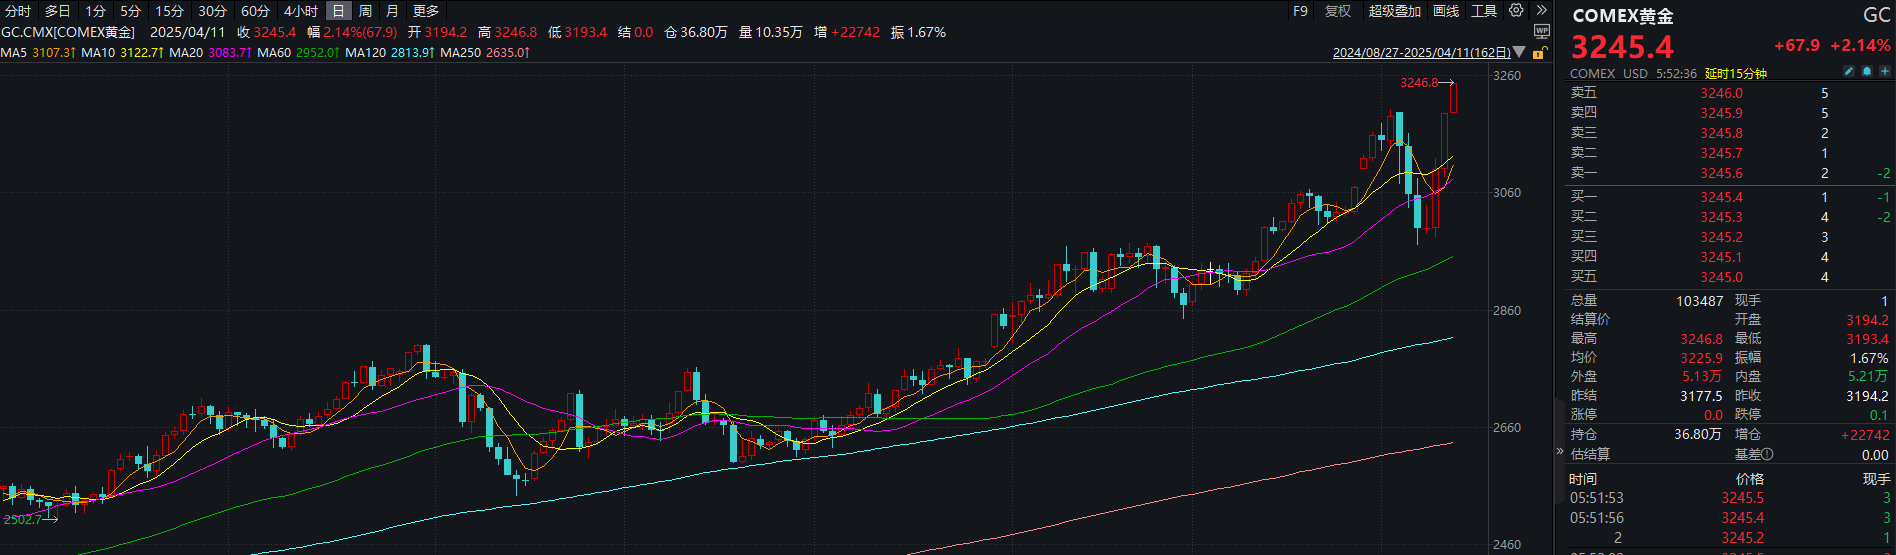This screenshot has width=1896, height=555.
Task: Click the pencil edit icon in quote panel
Action: coord(1849,72)
